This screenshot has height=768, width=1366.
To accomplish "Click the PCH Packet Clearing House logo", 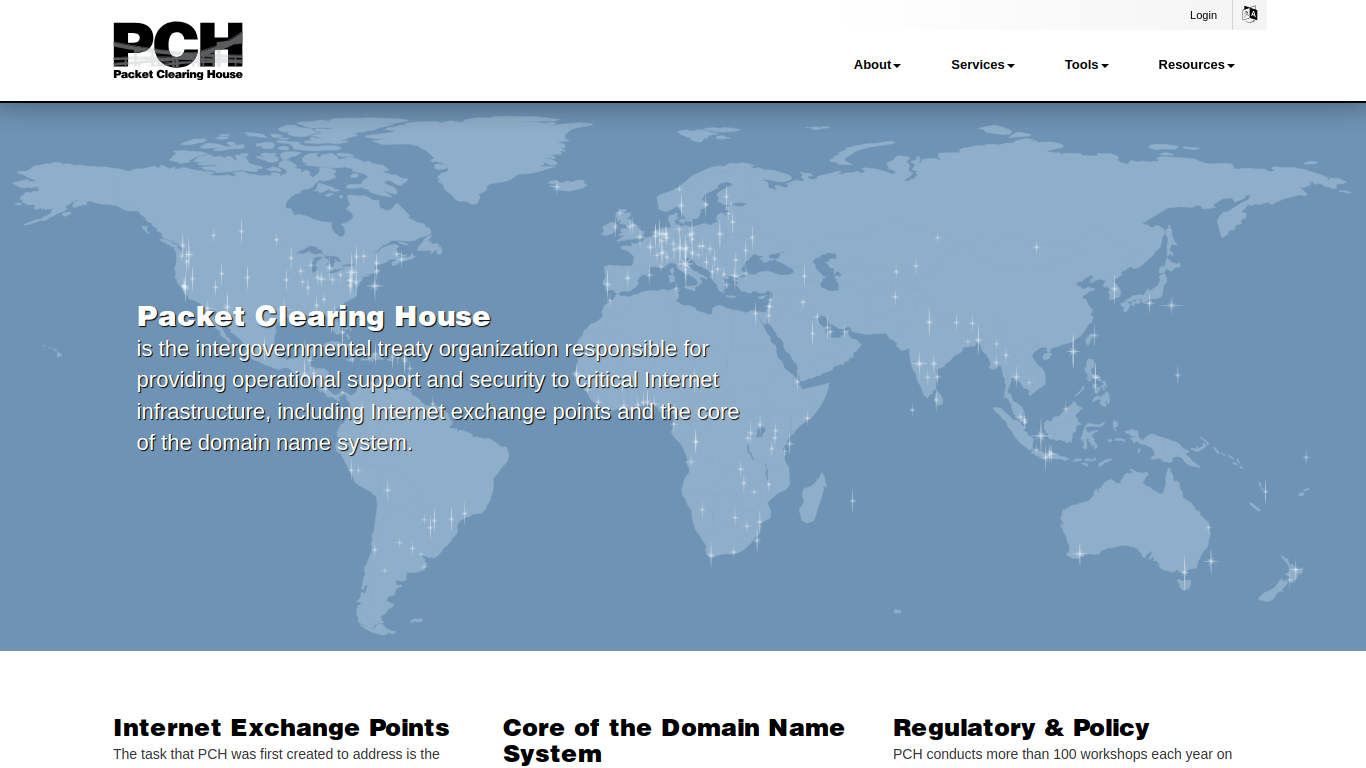I will (x=178, y=51).
